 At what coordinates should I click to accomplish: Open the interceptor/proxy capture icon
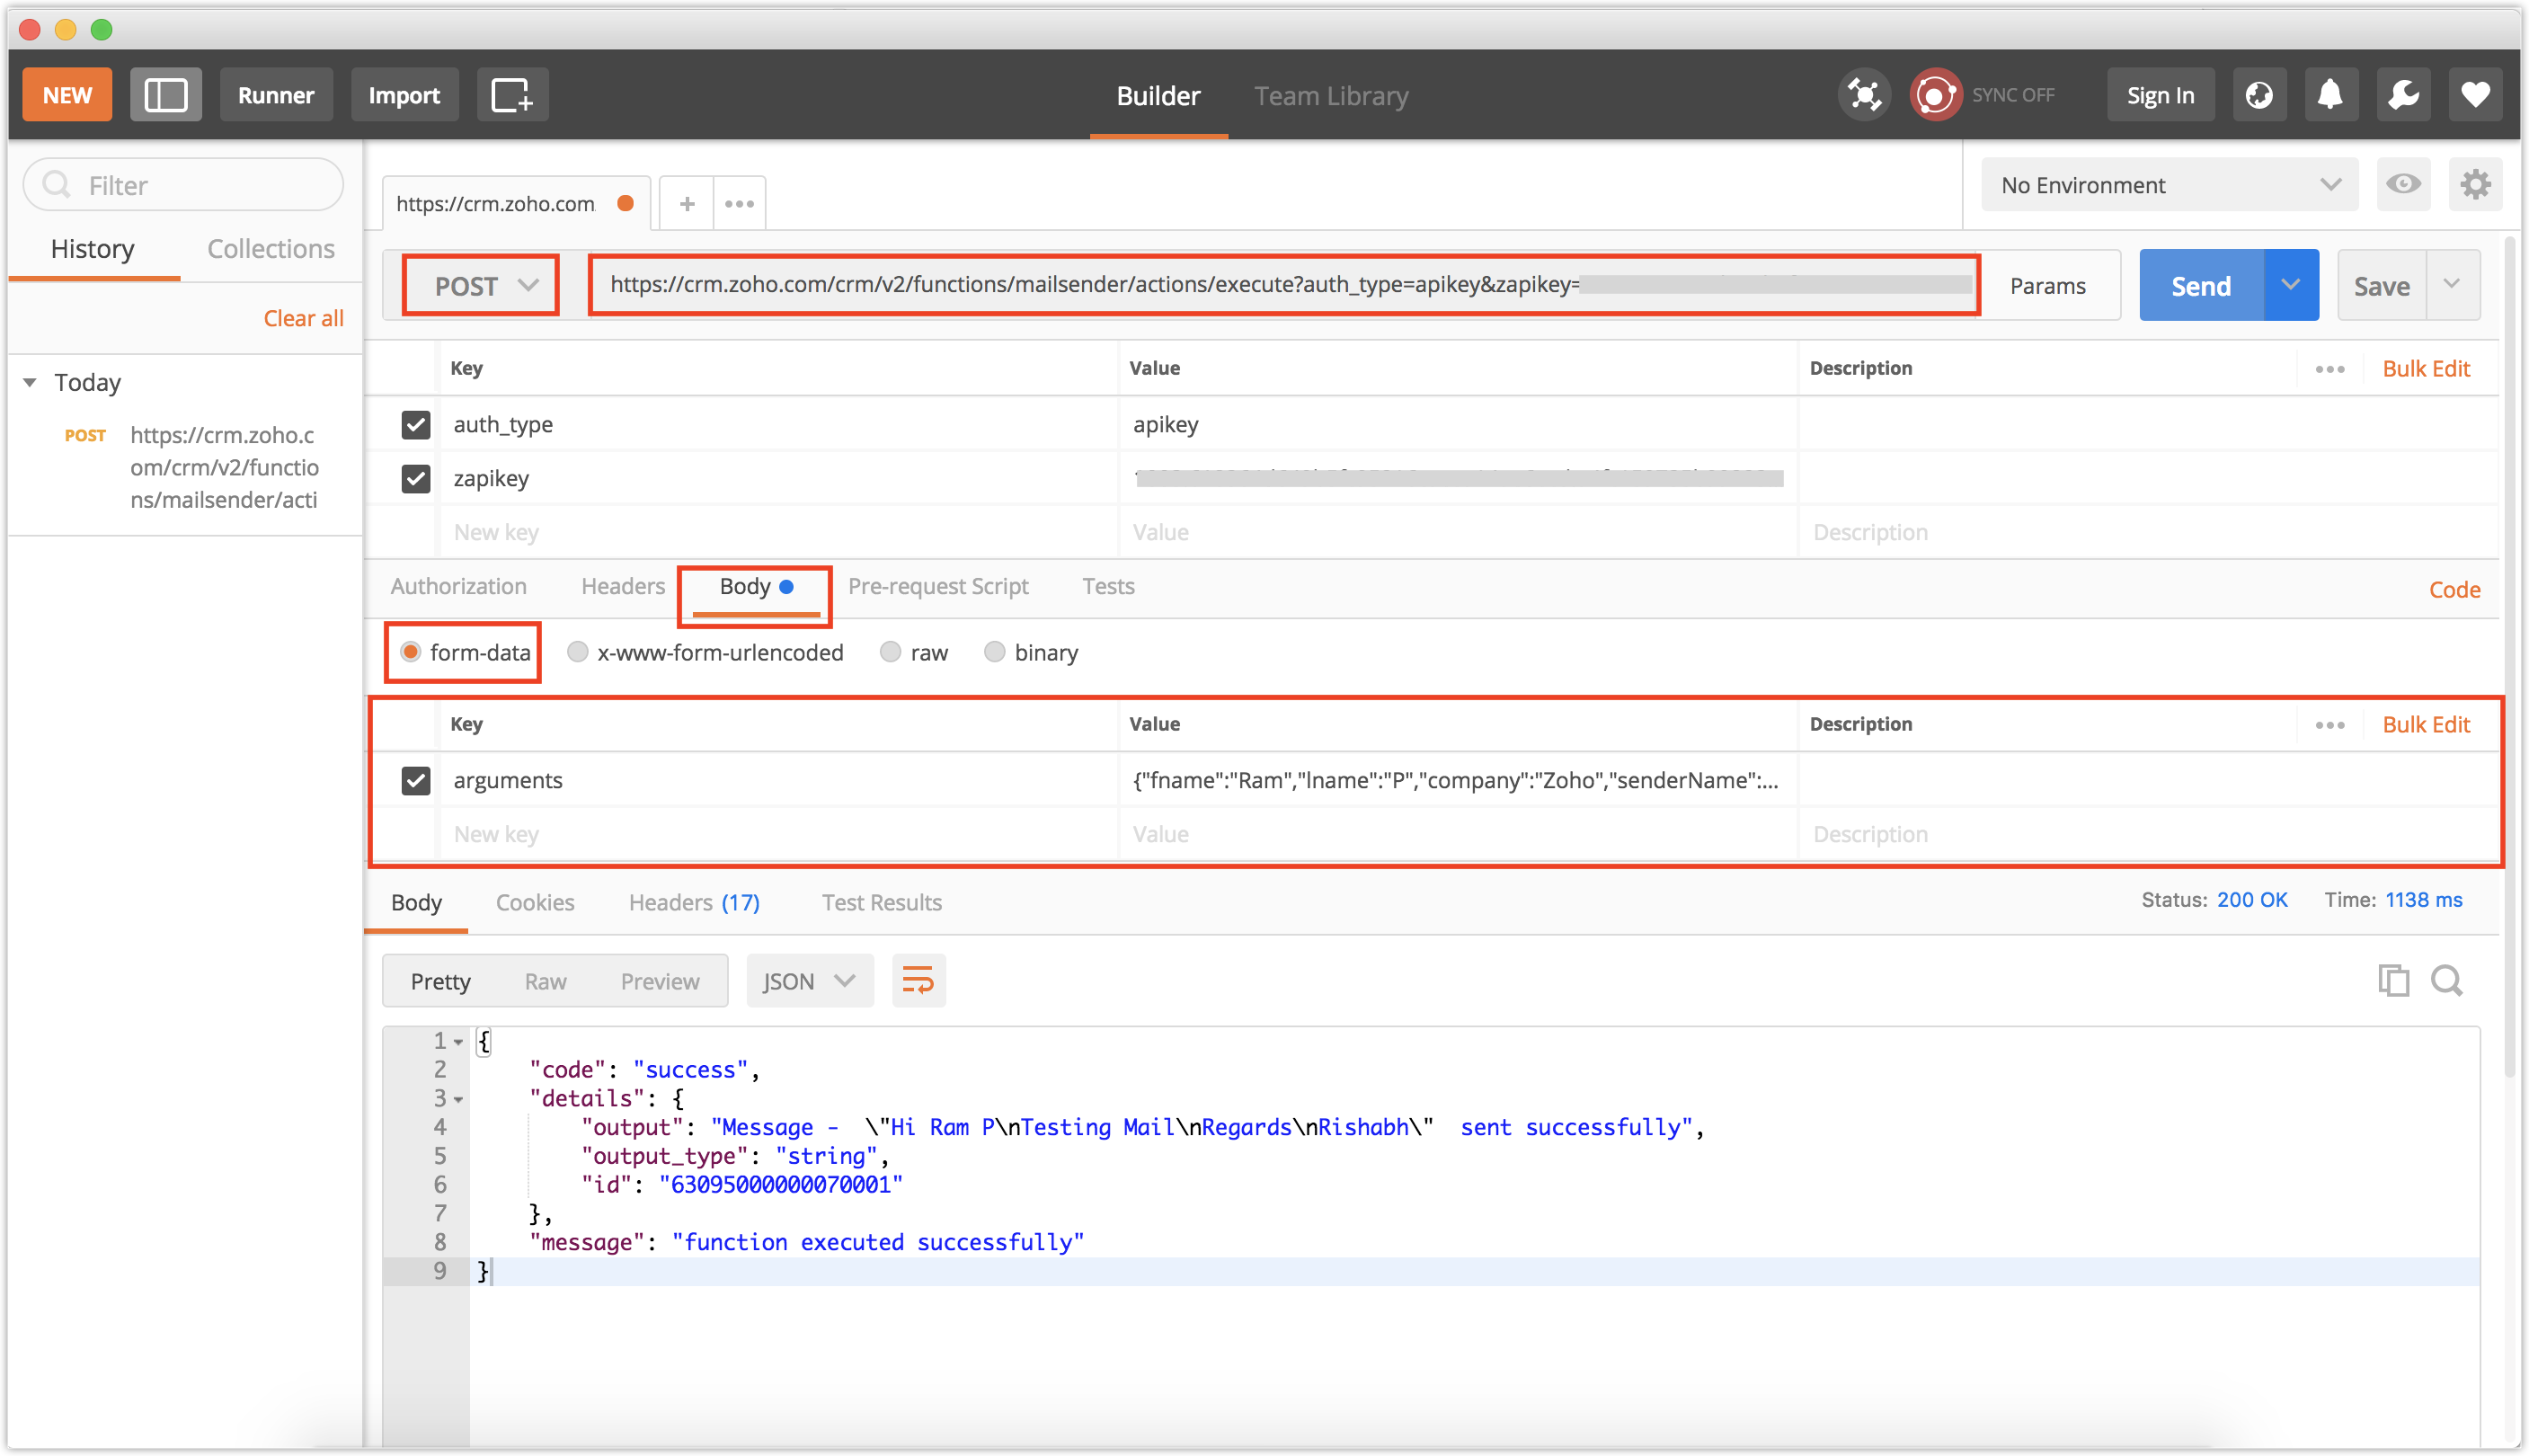pos(1864,95)
